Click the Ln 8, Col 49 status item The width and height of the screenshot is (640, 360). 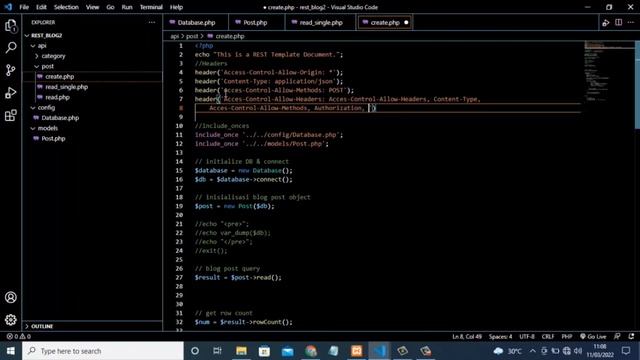pyautogui.click(x=467, y=336)
